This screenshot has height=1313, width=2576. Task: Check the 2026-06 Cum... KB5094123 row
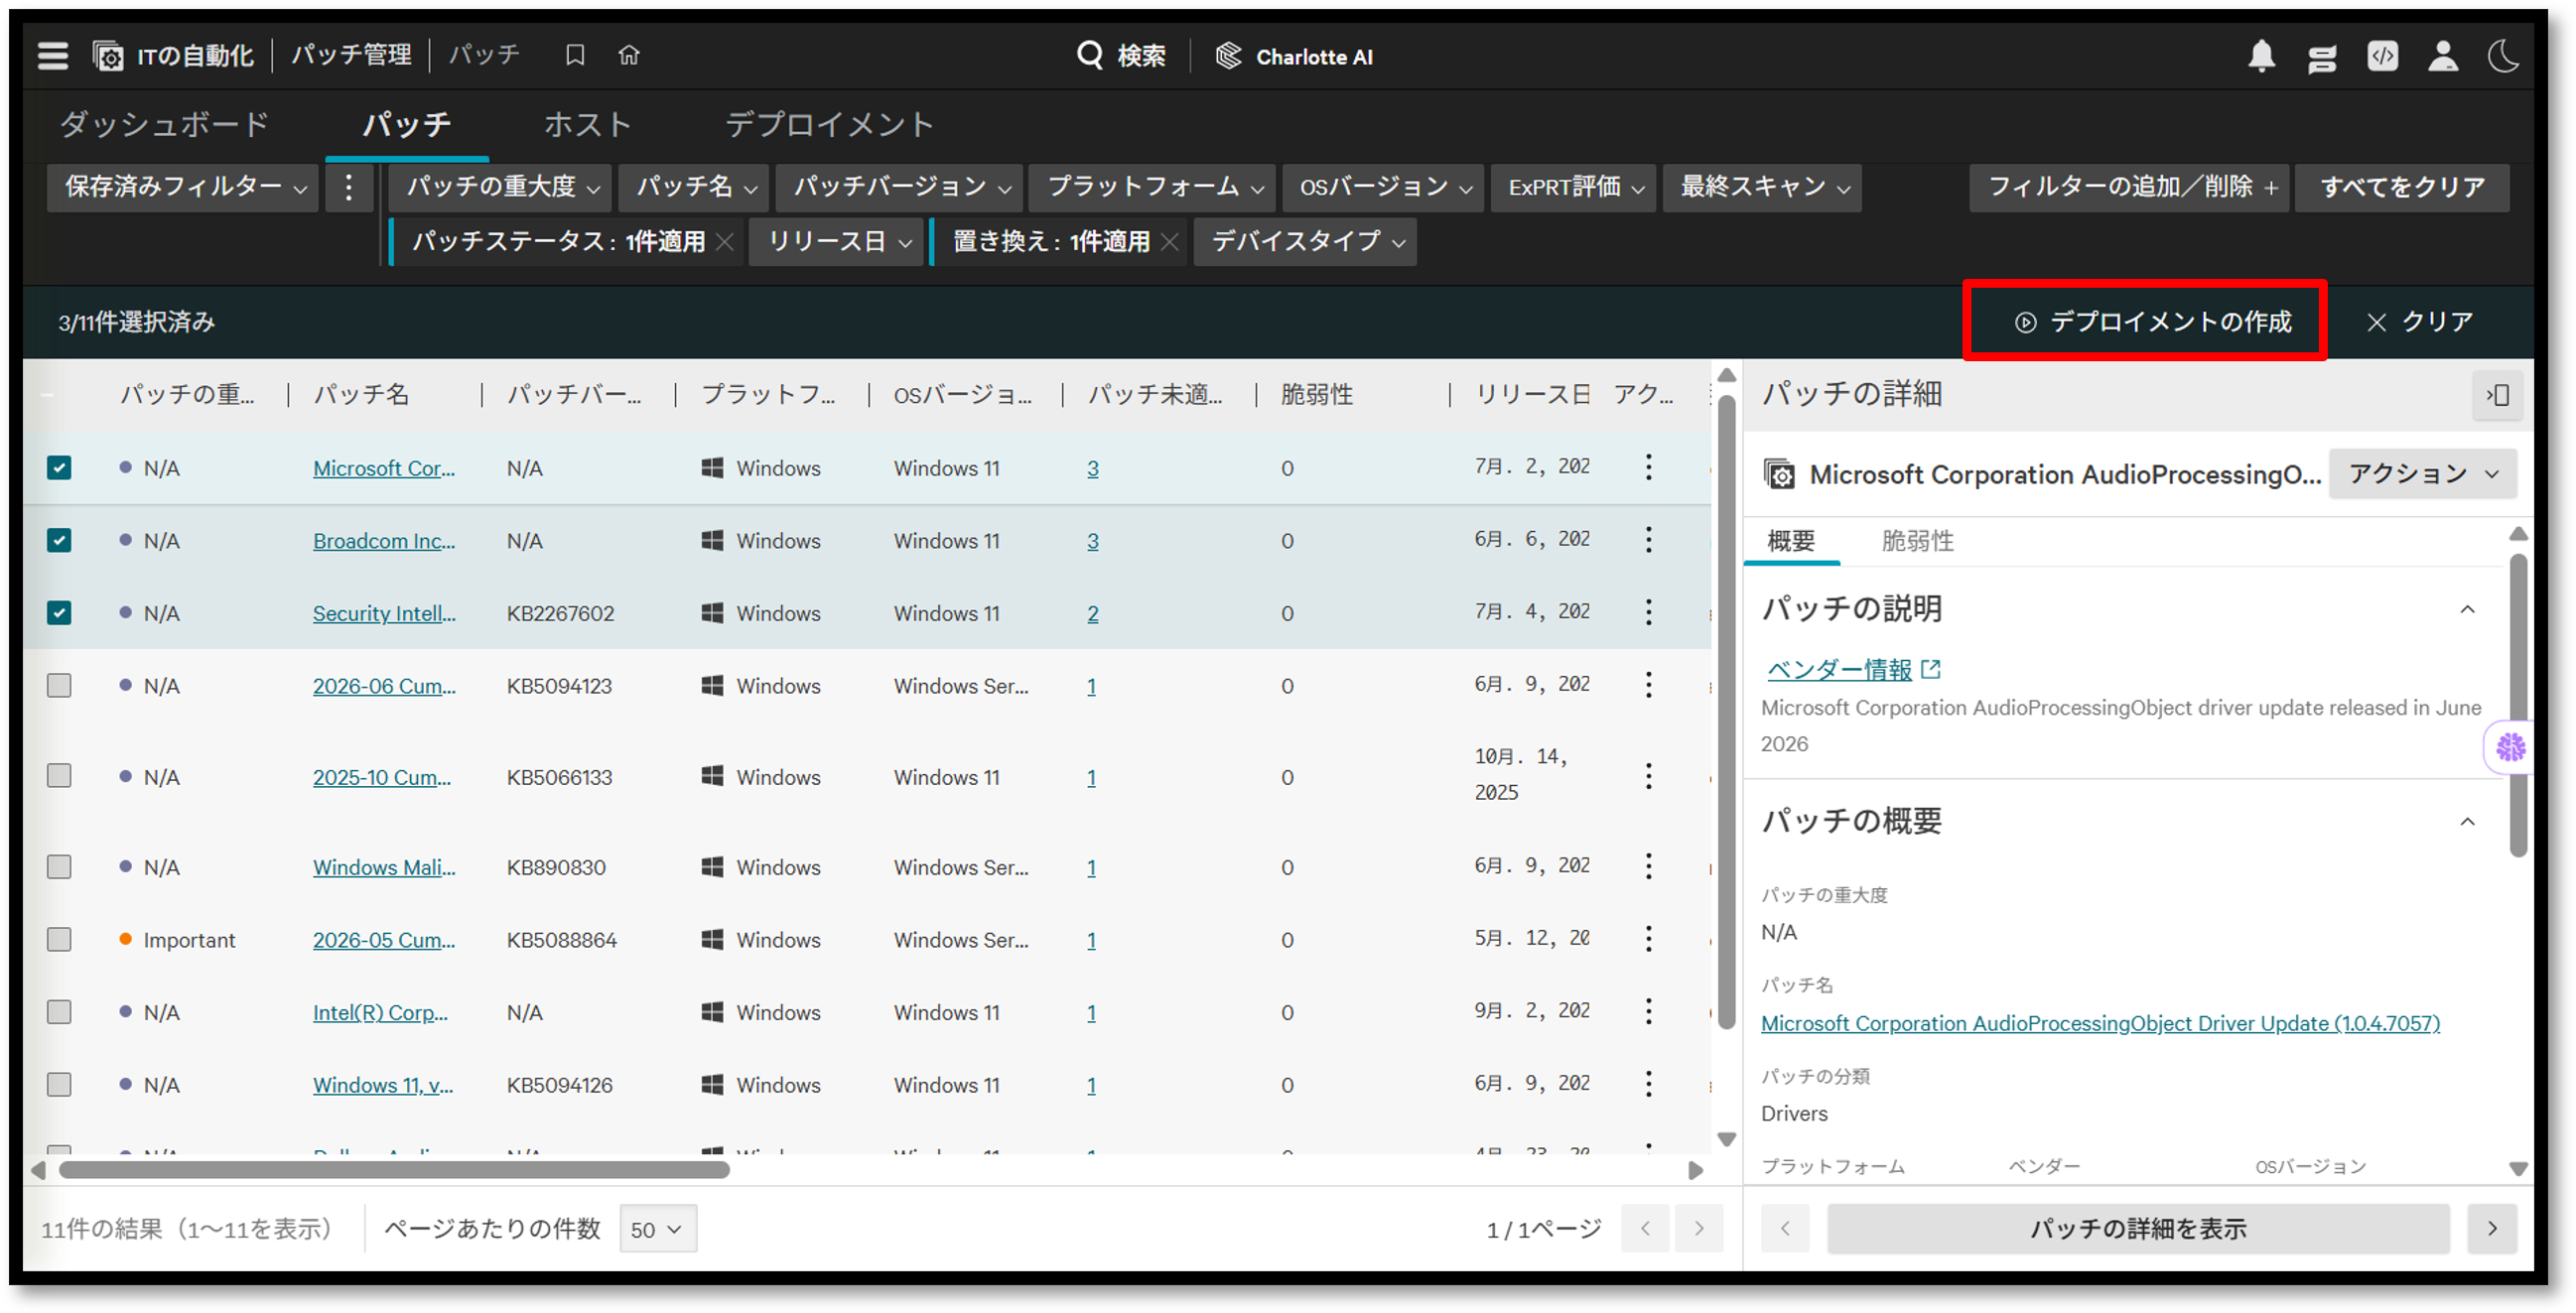point(59,685)
